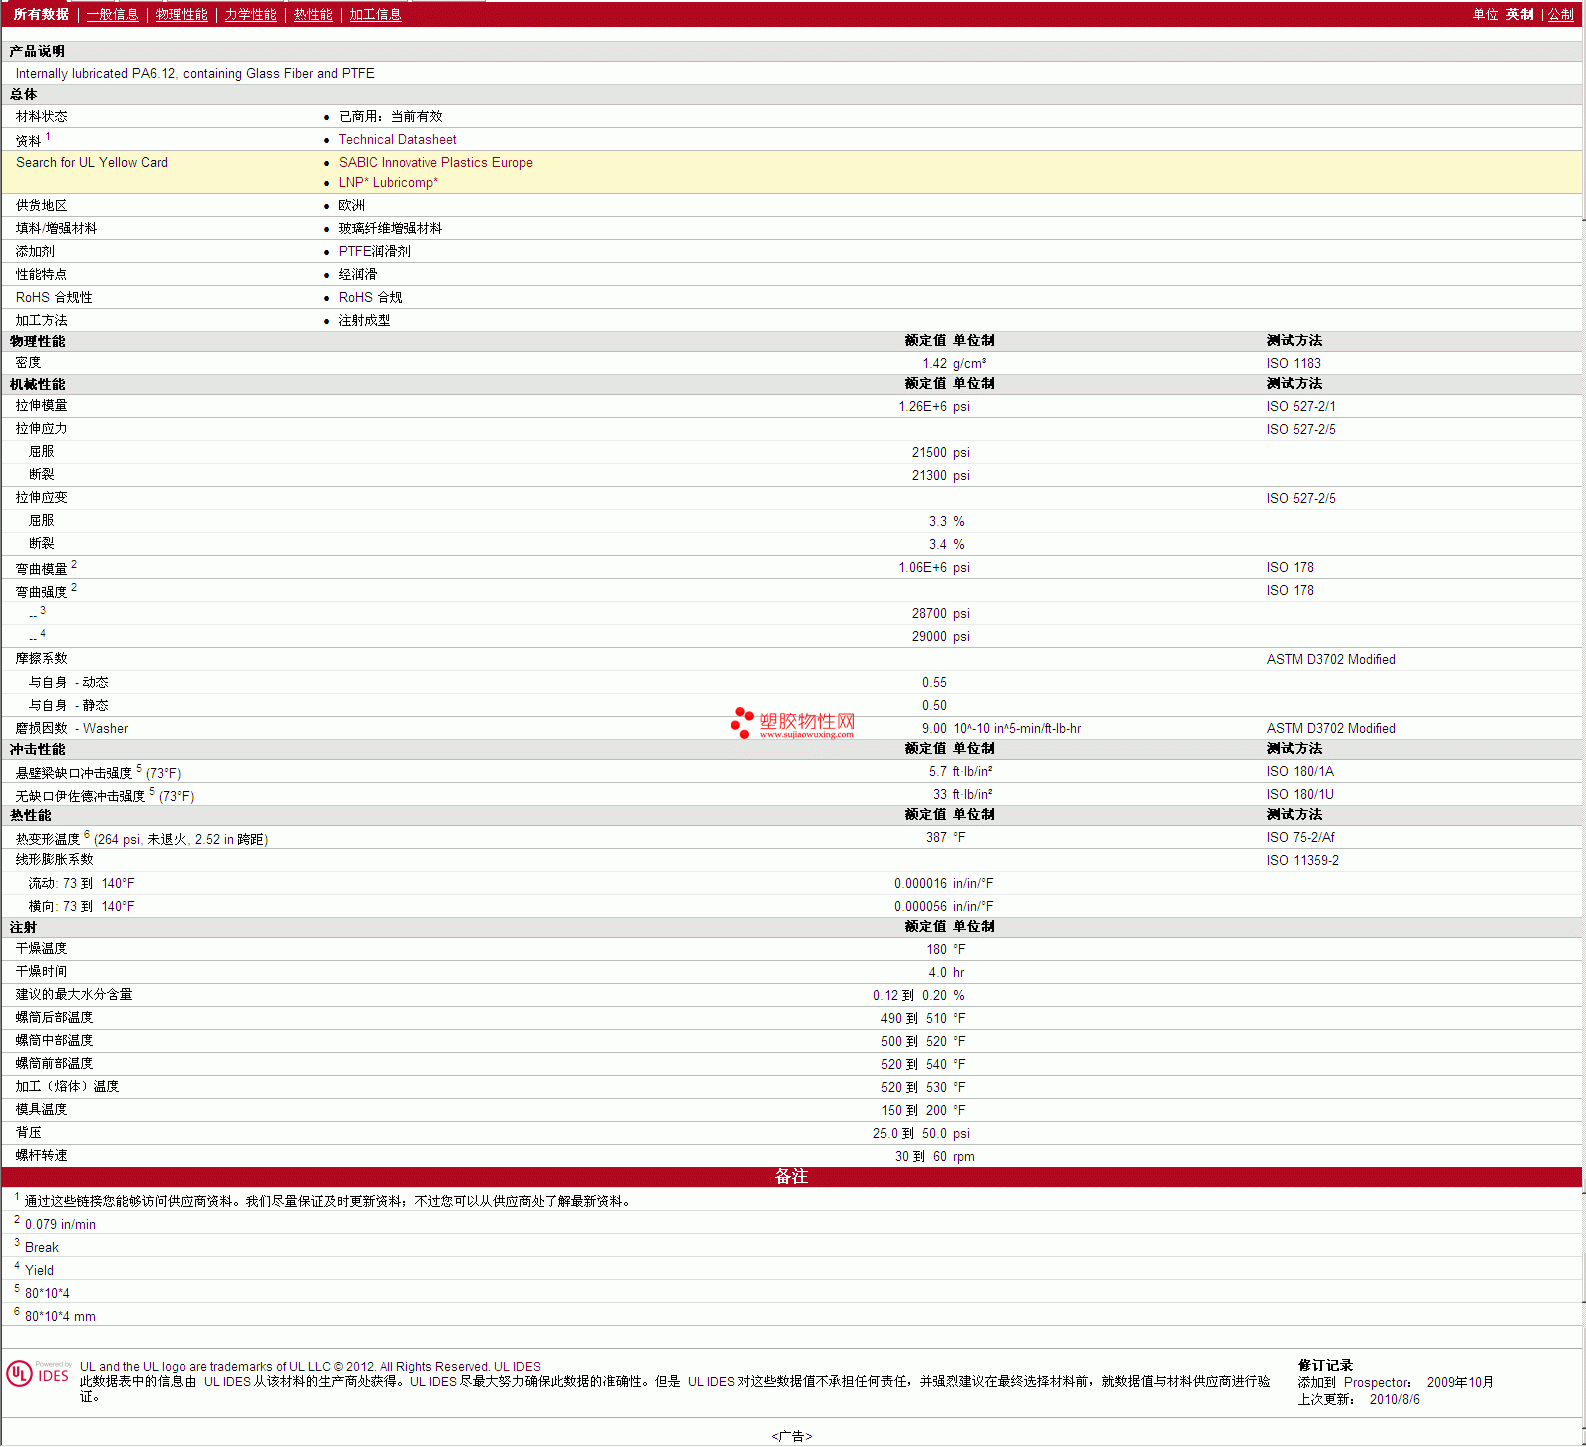Image resolution: width=1586 pixels, height=1447 pixels.
Task: Click tensile modulus value 1.26E+6
Action: coord(922,407)
